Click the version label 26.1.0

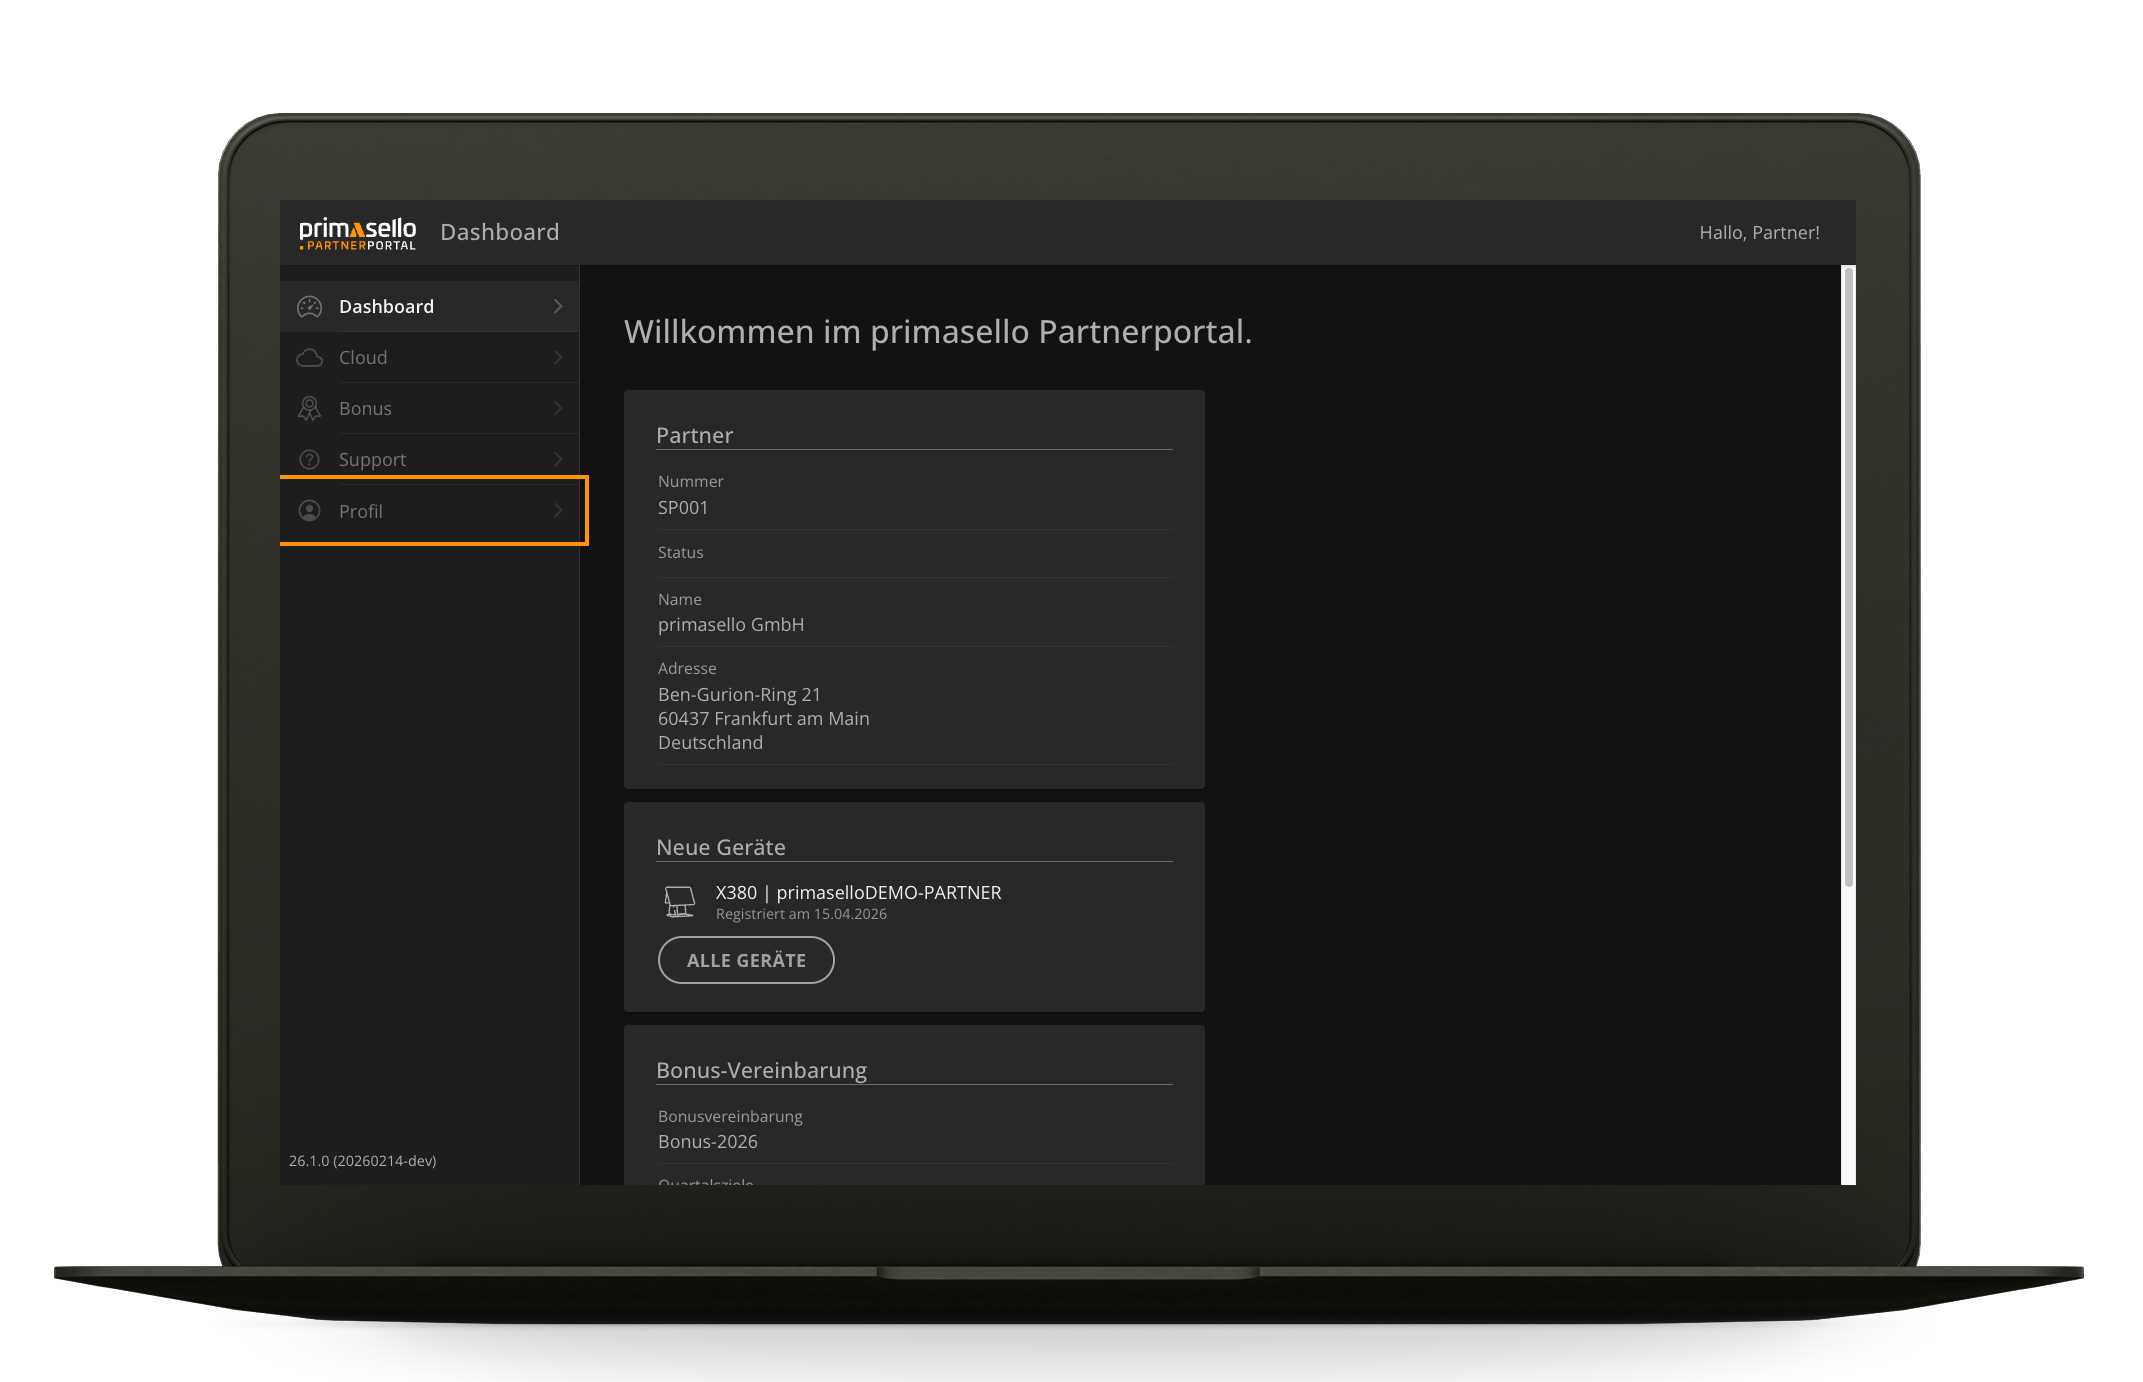click(x=362, y=1161)
